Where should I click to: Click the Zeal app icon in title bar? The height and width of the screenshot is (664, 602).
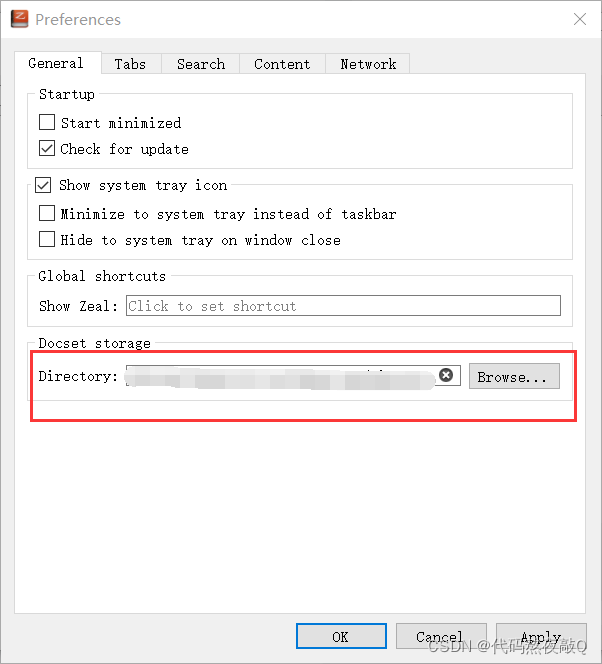(19, 19)
